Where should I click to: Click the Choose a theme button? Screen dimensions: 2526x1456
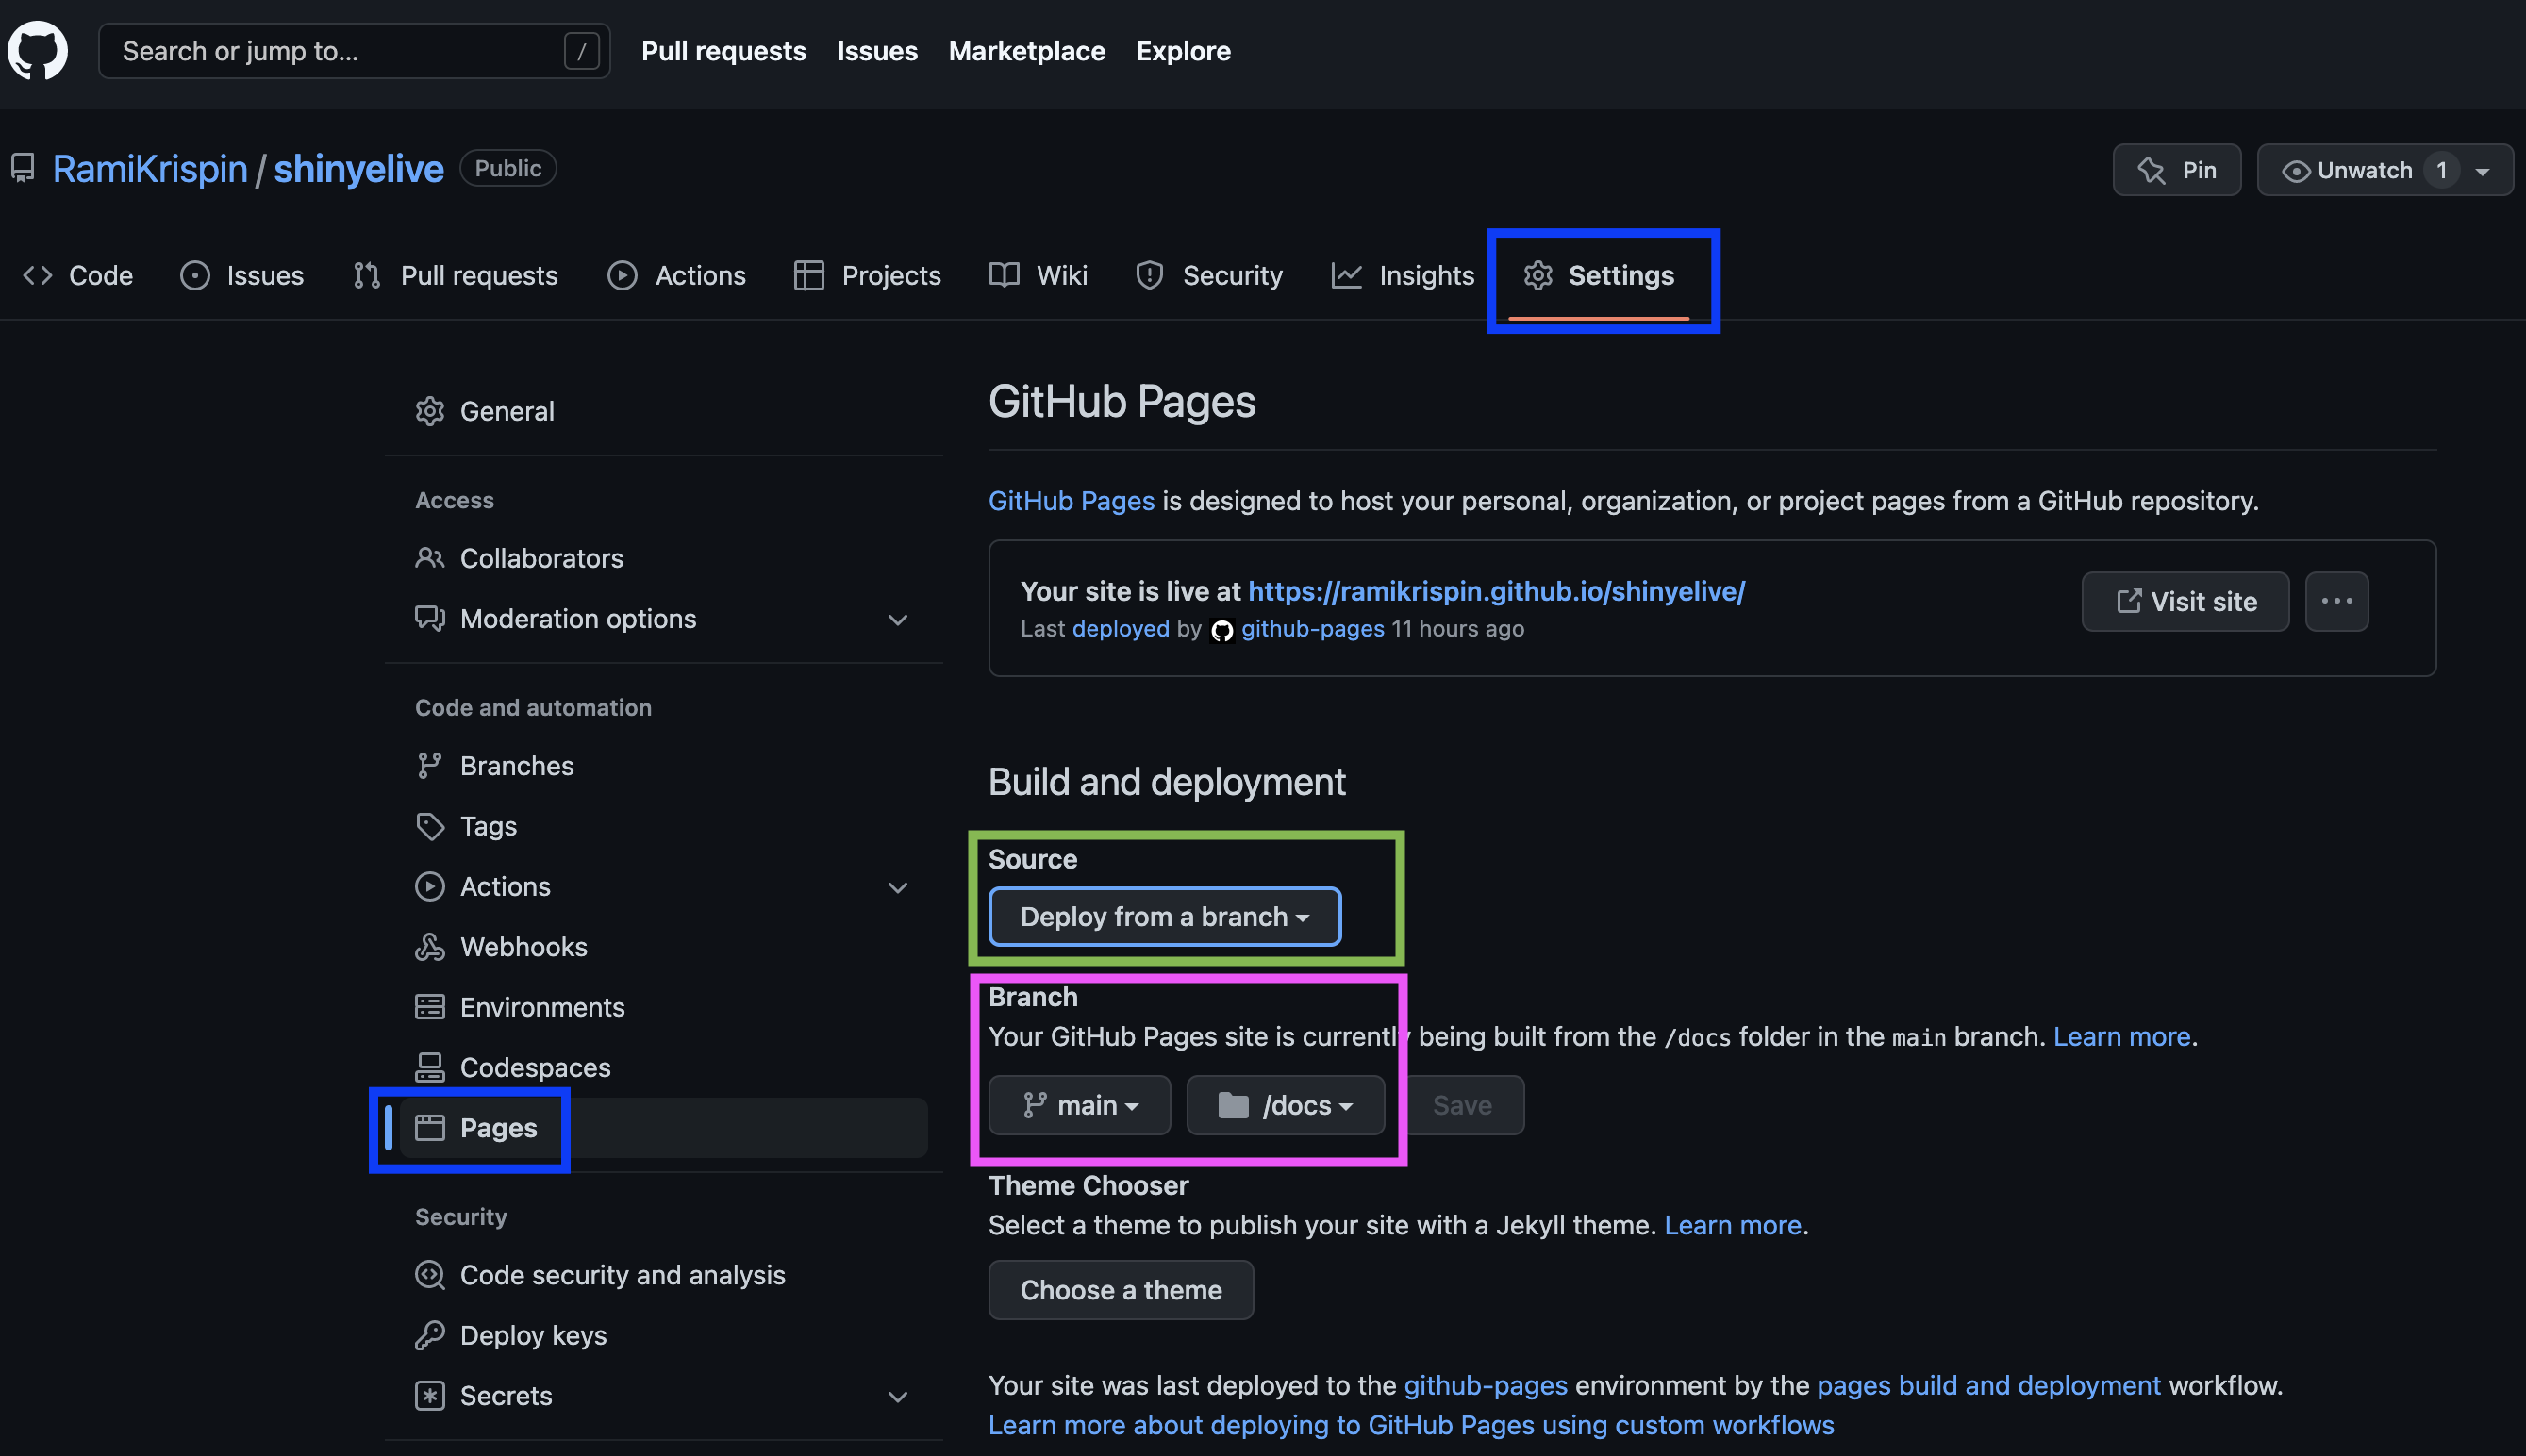[1120, 1290]
